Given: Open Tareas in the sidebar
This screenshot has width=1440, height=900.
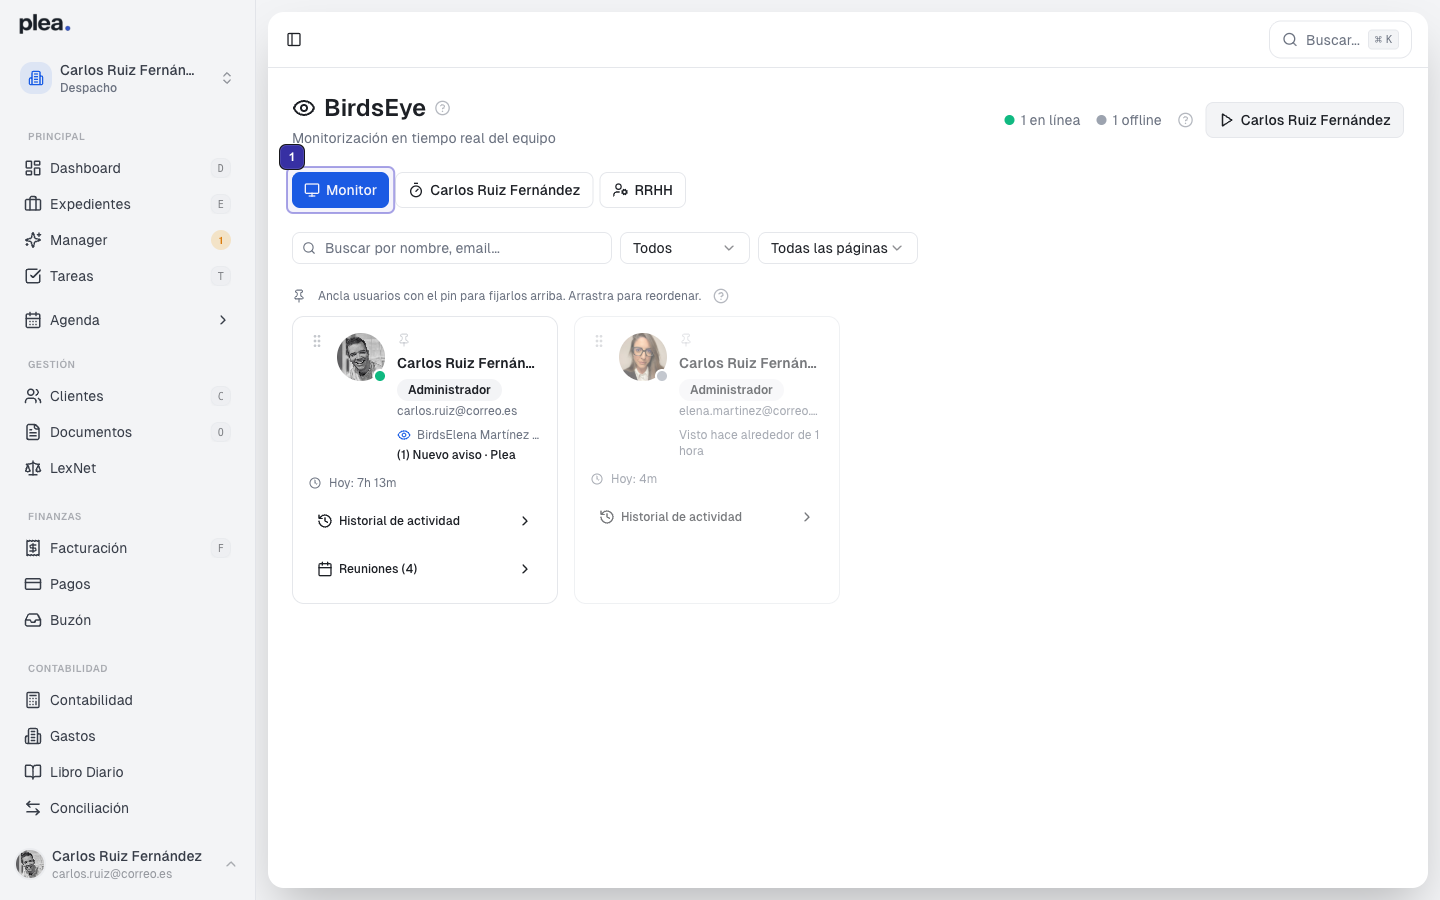Looking at the screenshot, I should pos(128,276).
